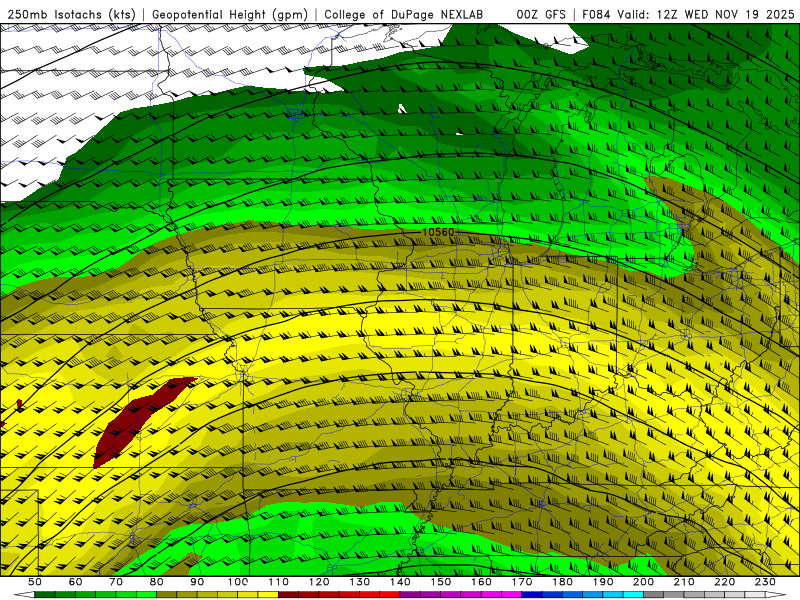This screenshot has height=600, width=800.
Task: Click the red color bar segment under 120
Action: (x=329, y=595)
